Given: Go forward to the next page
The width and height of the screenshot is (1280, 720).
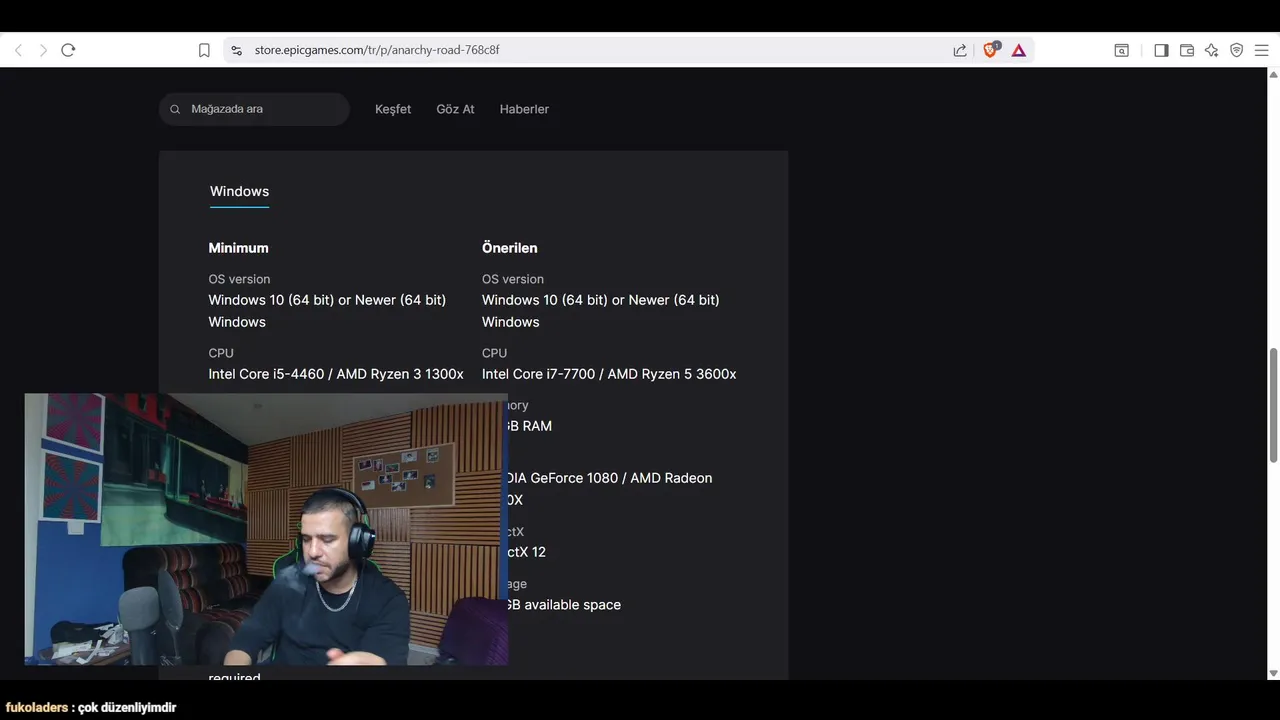Looking at the screenshot, I should (43, 50).
